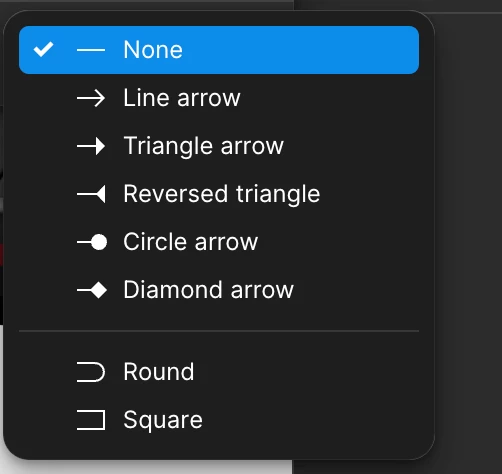Click the Circle arrow endpoint icon

(x=92, y=242)
